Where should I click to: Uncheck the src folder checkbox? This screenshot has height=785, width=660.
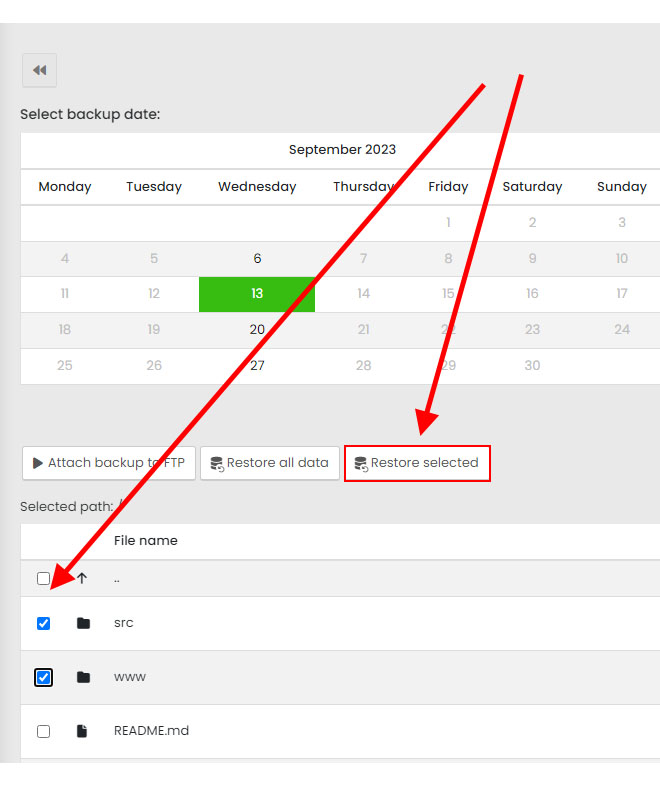click(x=43, y=623)
